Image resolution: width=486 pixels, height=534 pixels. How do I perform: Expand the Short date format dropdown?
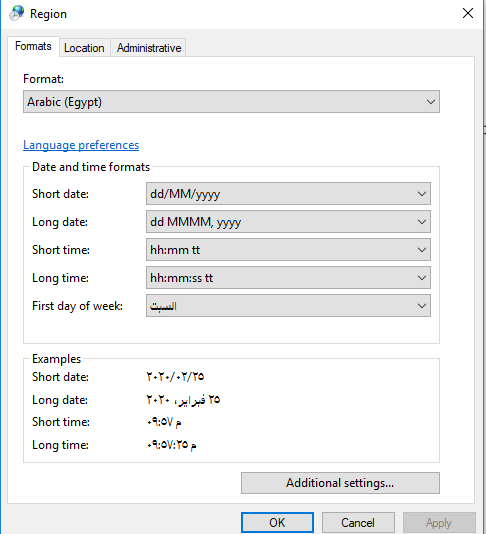click(x=288, y=194)
